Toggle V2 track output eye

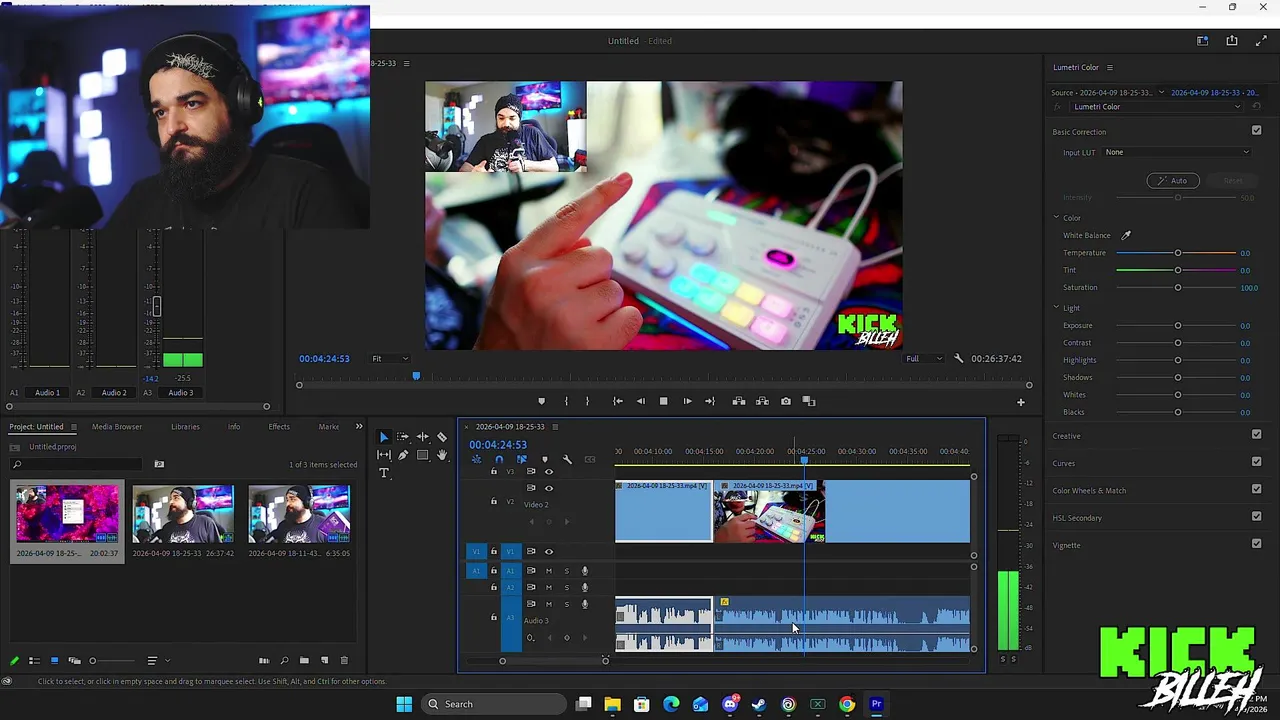click(x=548, y=488)
